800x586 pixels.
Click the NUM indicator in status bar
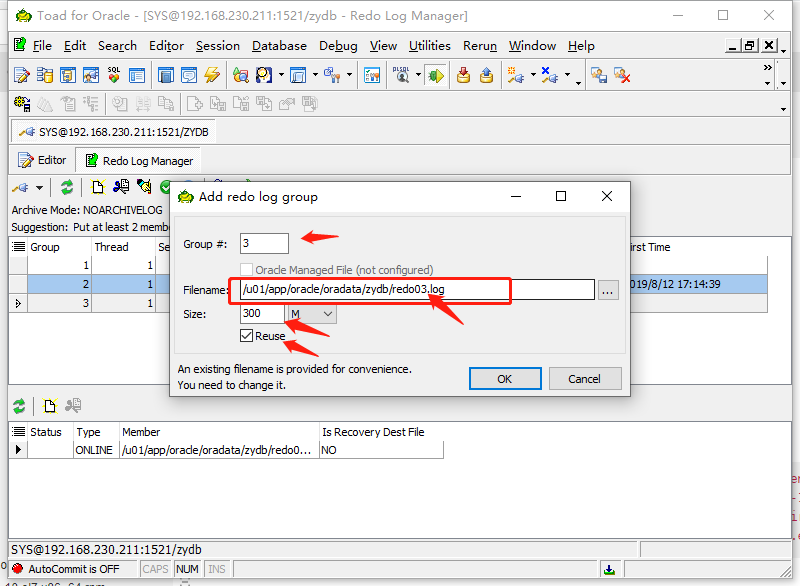(187, 569)
